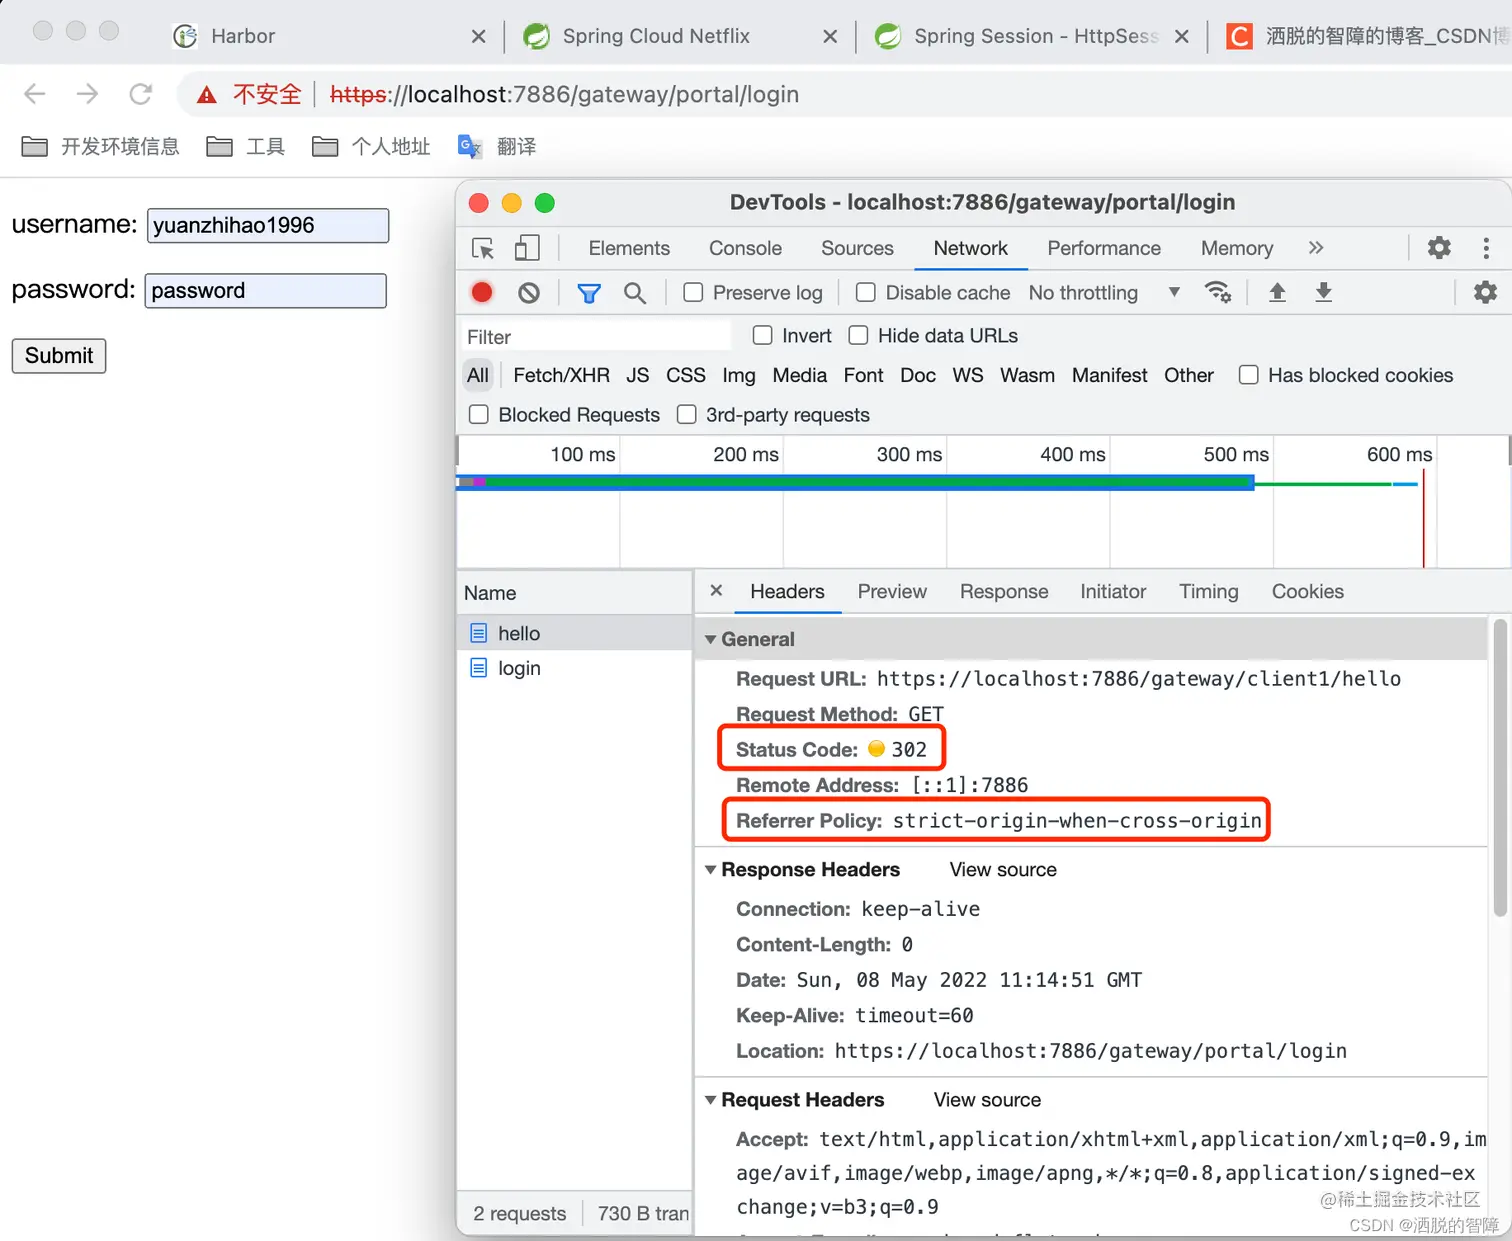
Task: Click the headers pane vertical scrollbar
Action: (x=1499, y=768)
